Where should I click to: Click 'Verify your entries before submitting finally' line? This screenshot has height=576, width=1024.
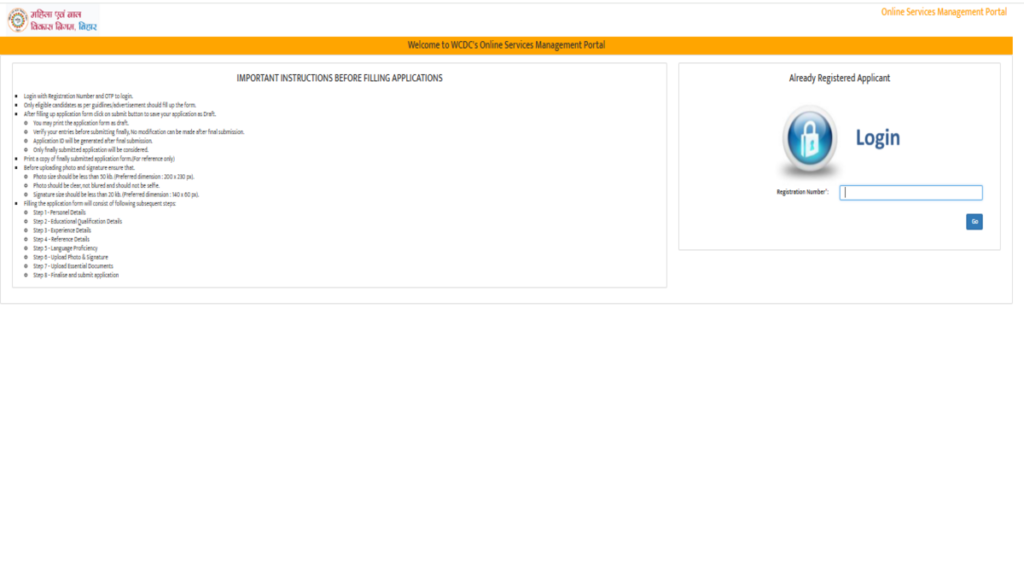coord(138,132)
